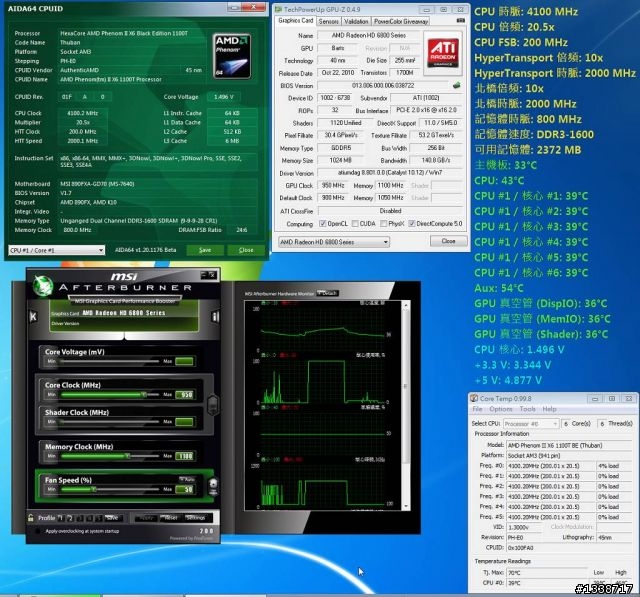Click the Core Voltage value 1.496 V in AIDA64
640x597 pixels.
coord(224,97)
